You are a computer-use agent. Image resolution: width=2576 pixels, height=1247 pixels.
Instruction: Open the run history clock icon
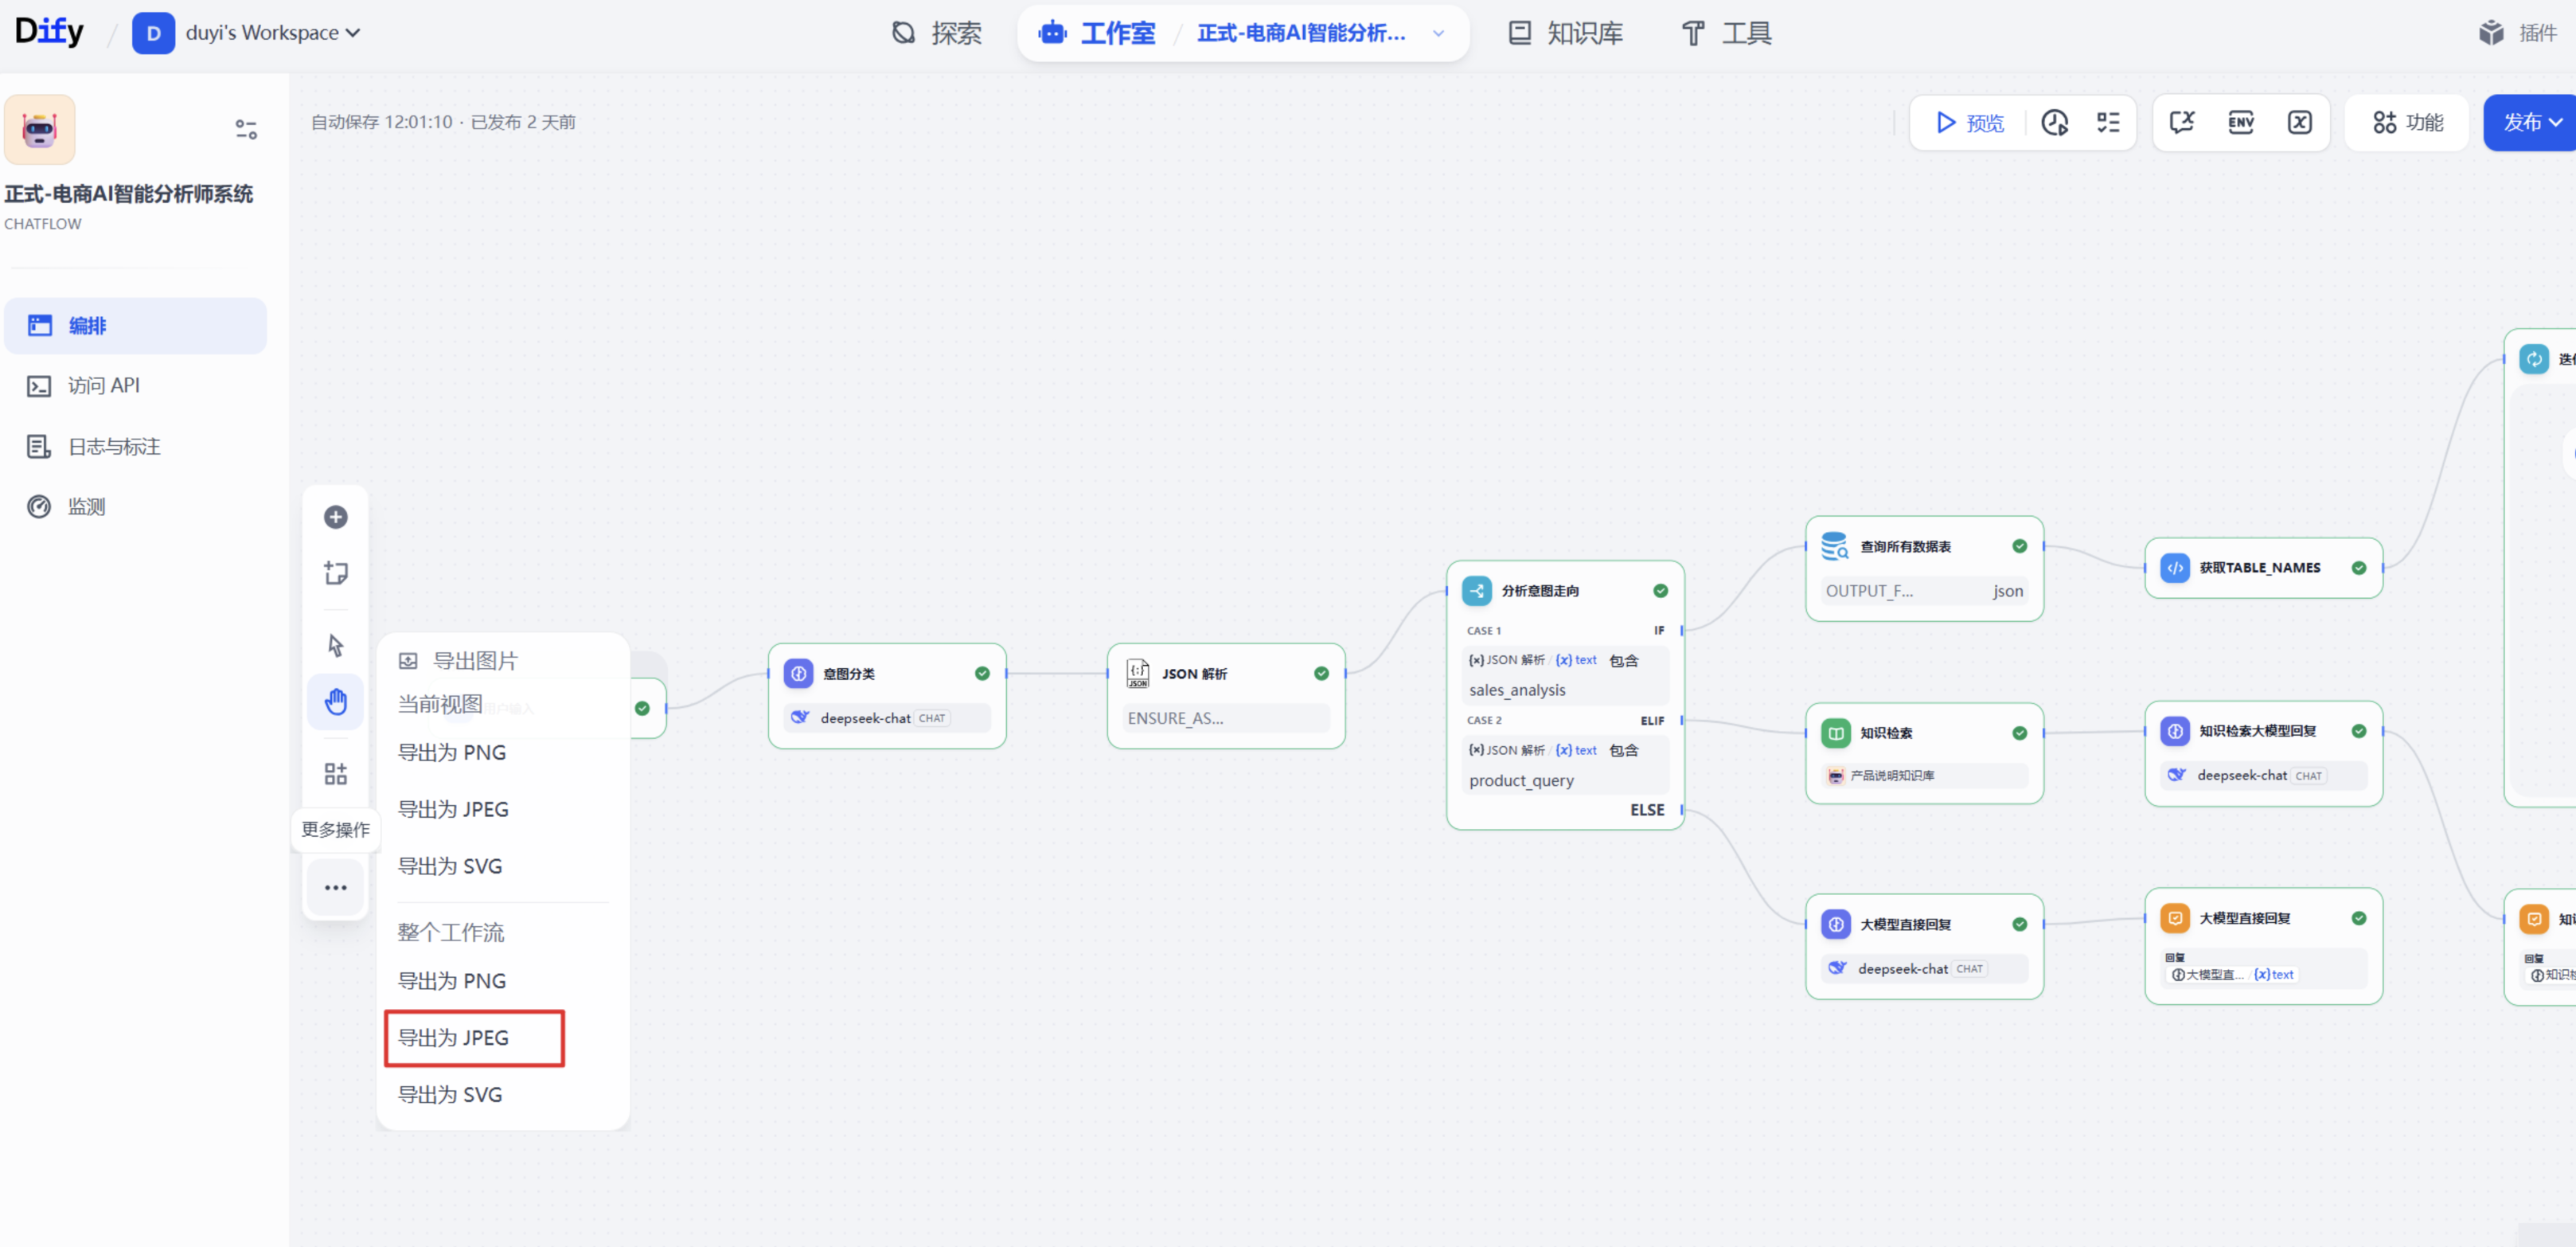pyautogui.click(x=2054, y=123)
